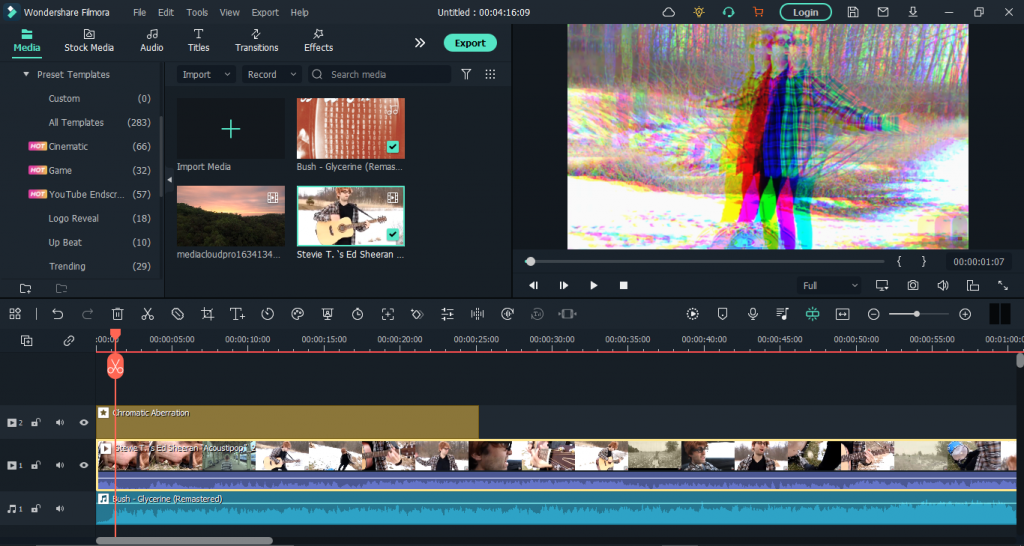Delete the selected clip via trash icon
Viewport: 1024px width, 546px height.
coord(118,314)
